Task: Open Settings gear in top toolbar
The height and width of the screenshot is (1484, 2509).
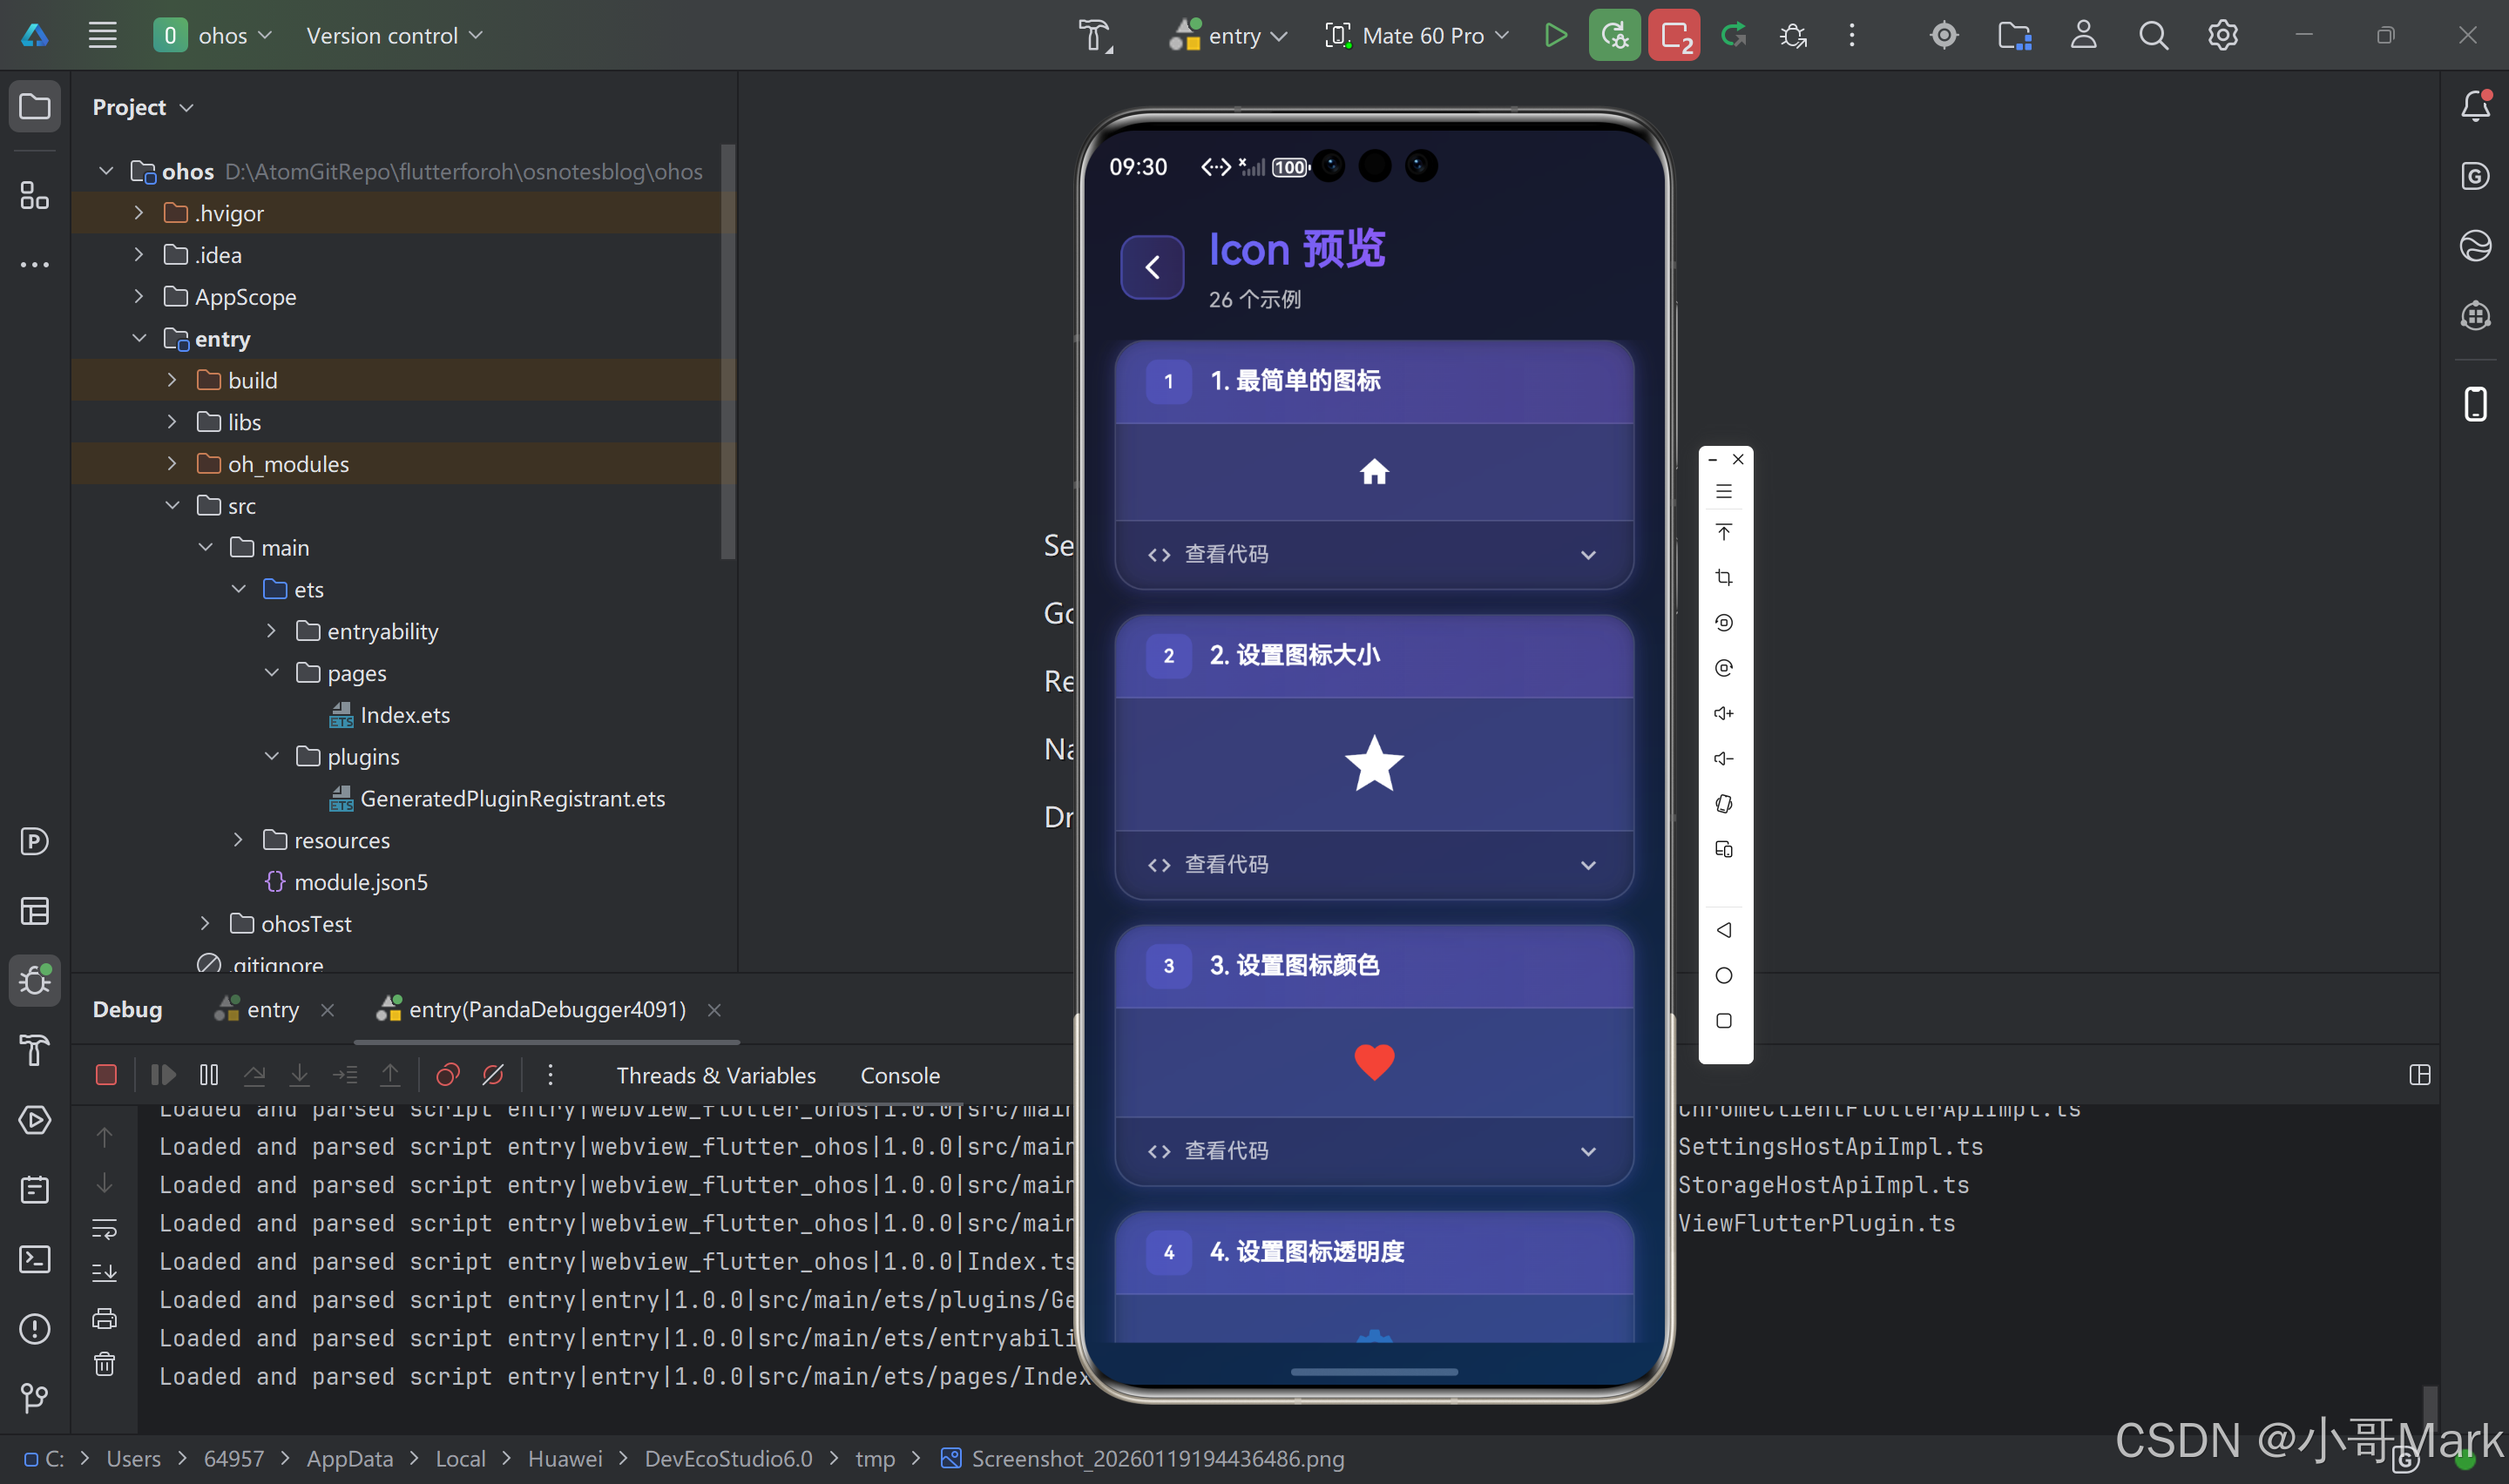Action: click(x=2222, y=36)
